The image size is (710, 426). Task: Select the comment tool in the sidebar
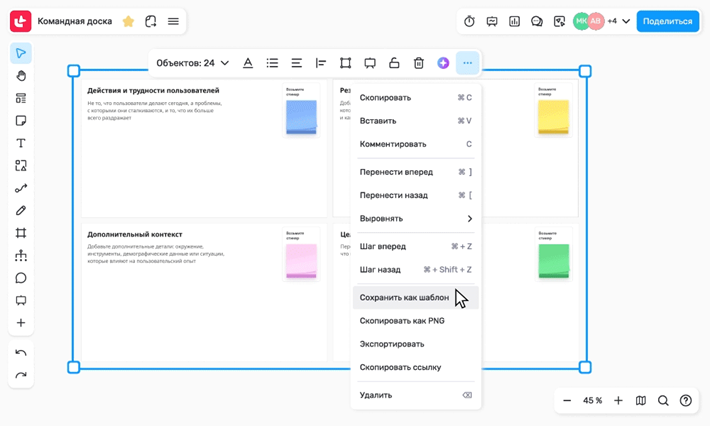pyautogui.click(x=21, y=278)
